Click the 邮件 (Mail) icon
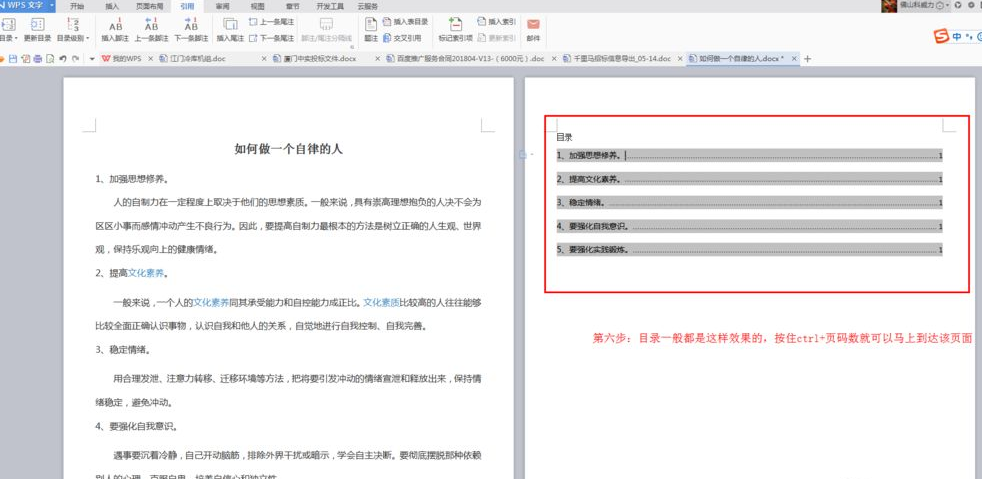The width and height of the screenshot is (982, 479). tap(533, 25)
